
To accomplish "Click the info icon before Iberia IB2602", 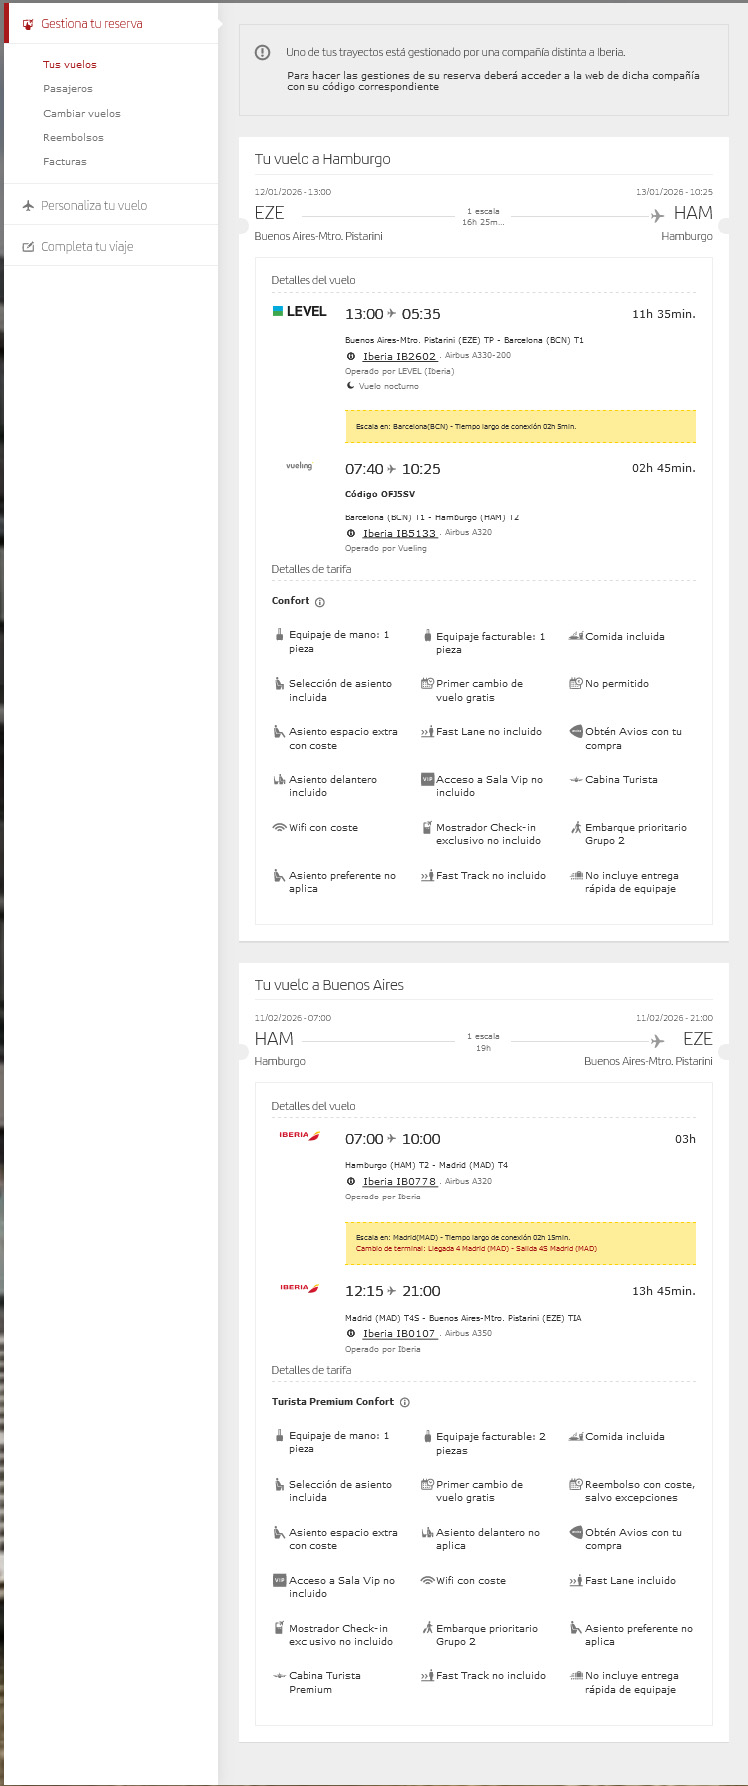I will tap(351, 356).
